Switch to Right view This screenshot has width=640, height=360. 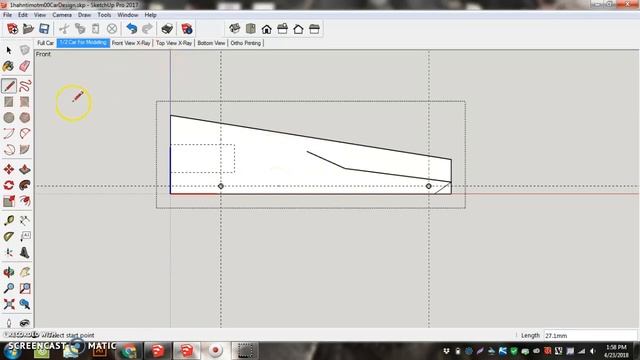pos(282,29)
